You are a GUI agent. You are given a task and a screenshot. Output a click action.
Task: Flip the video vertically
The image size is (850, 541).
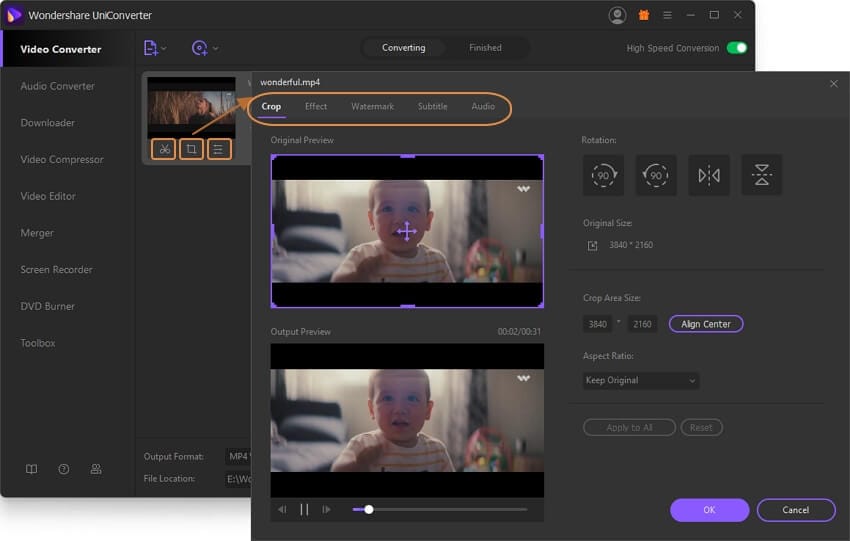click(x=762, y=175)
